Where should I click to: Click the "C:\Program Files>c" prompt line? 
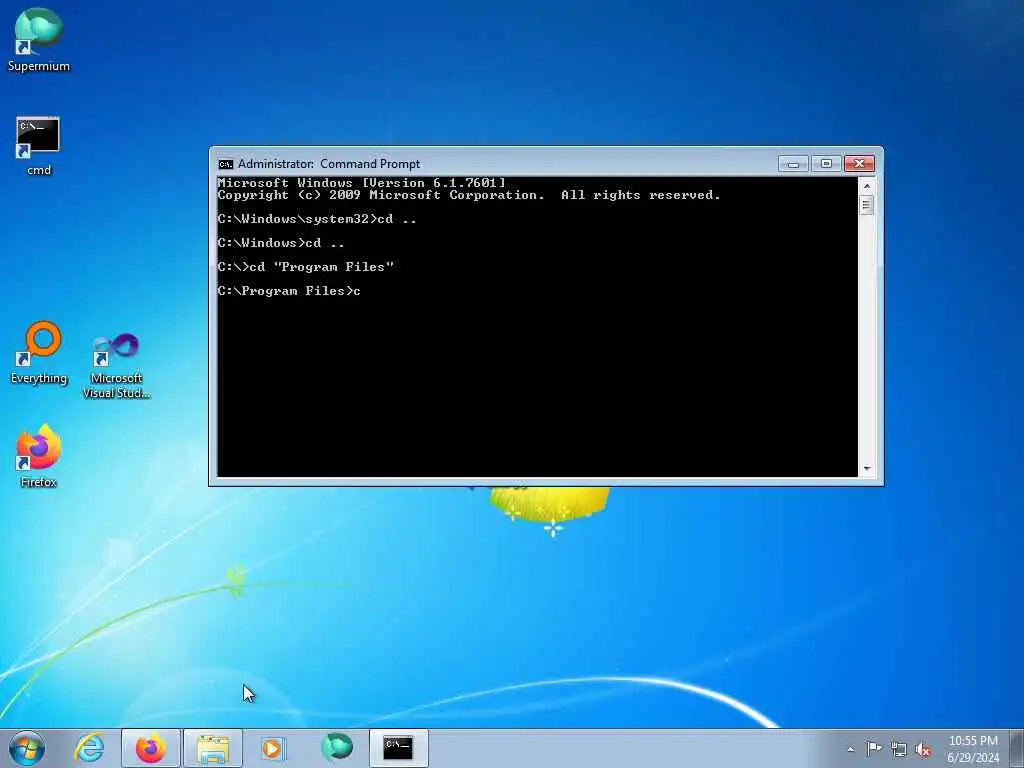pos(289,291)
